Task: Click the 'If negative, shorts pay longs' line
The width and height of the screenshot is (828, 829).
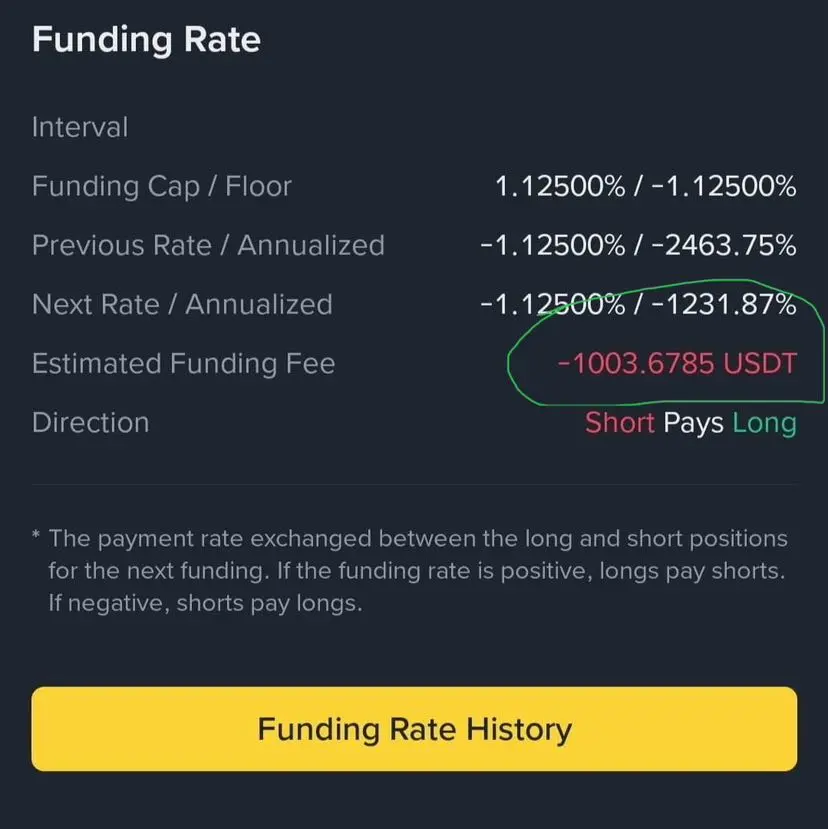Action: pyautogui.click(x=206, y=603)
